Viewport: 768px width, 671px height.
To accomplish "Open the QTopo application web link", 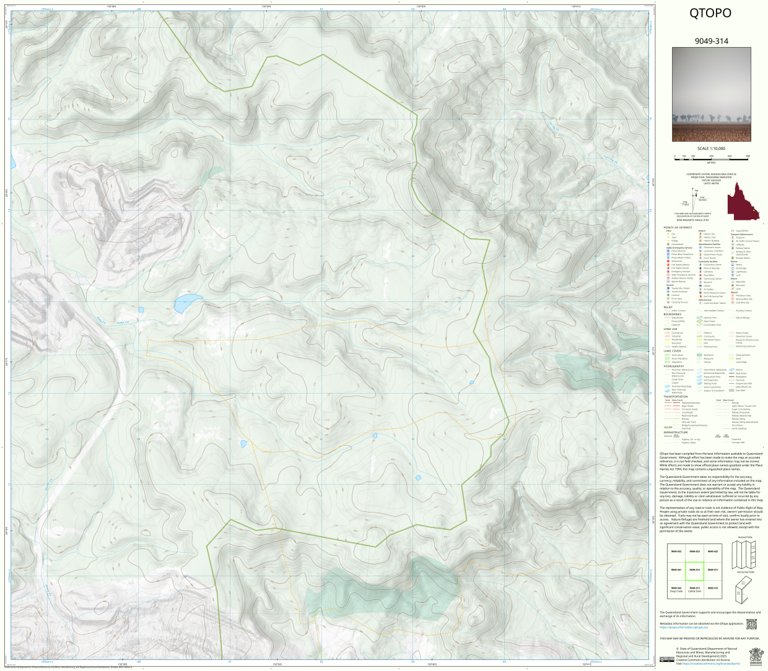I will coord(684,627).
